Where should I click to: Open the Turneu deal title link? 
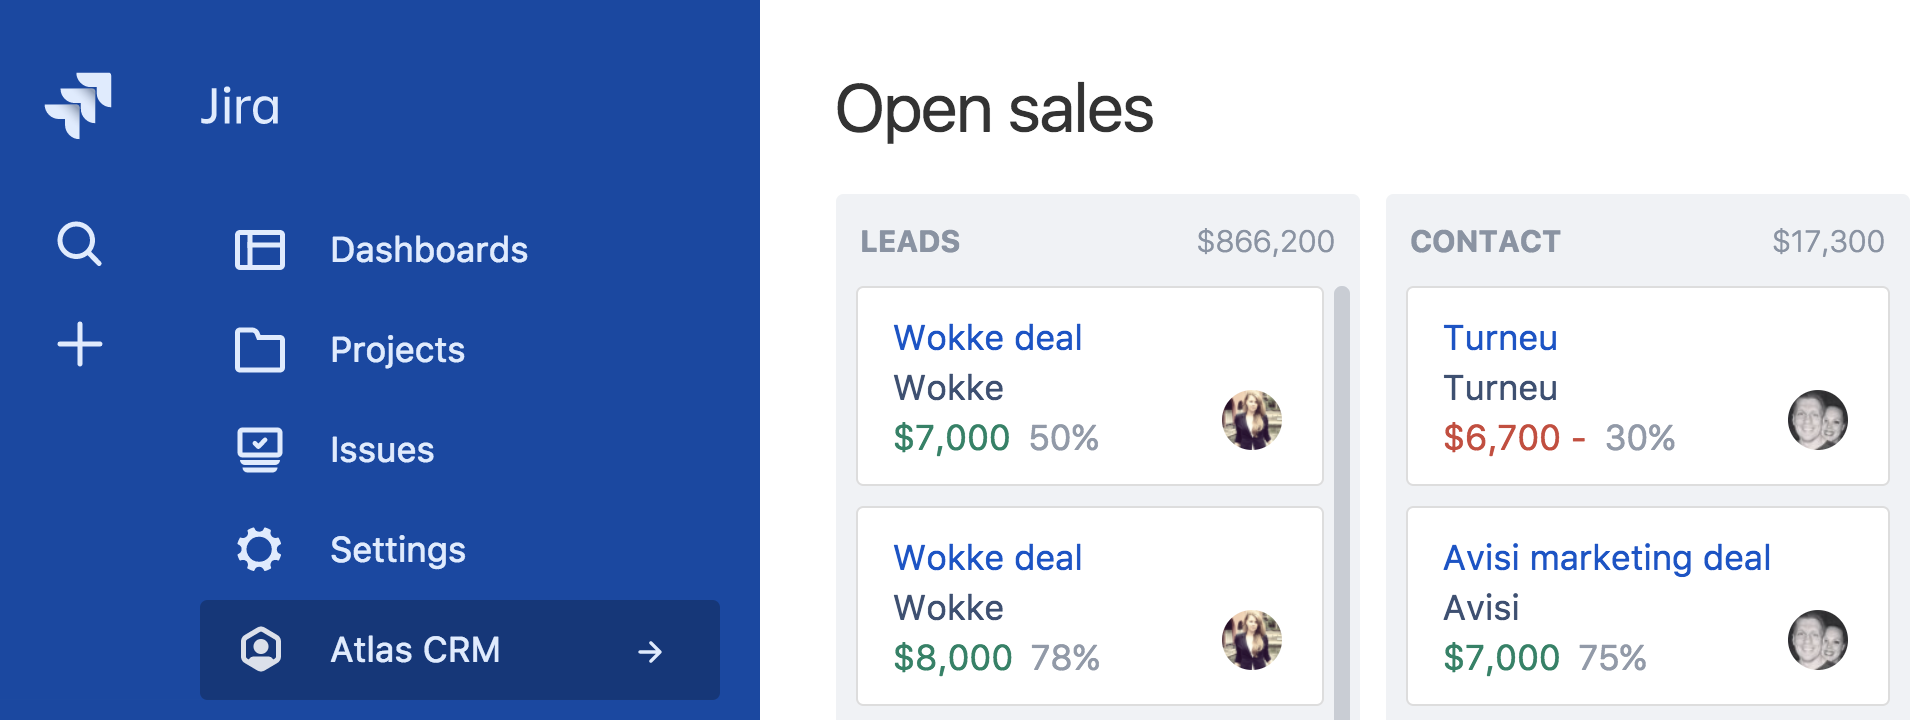tap(1500, 338)
